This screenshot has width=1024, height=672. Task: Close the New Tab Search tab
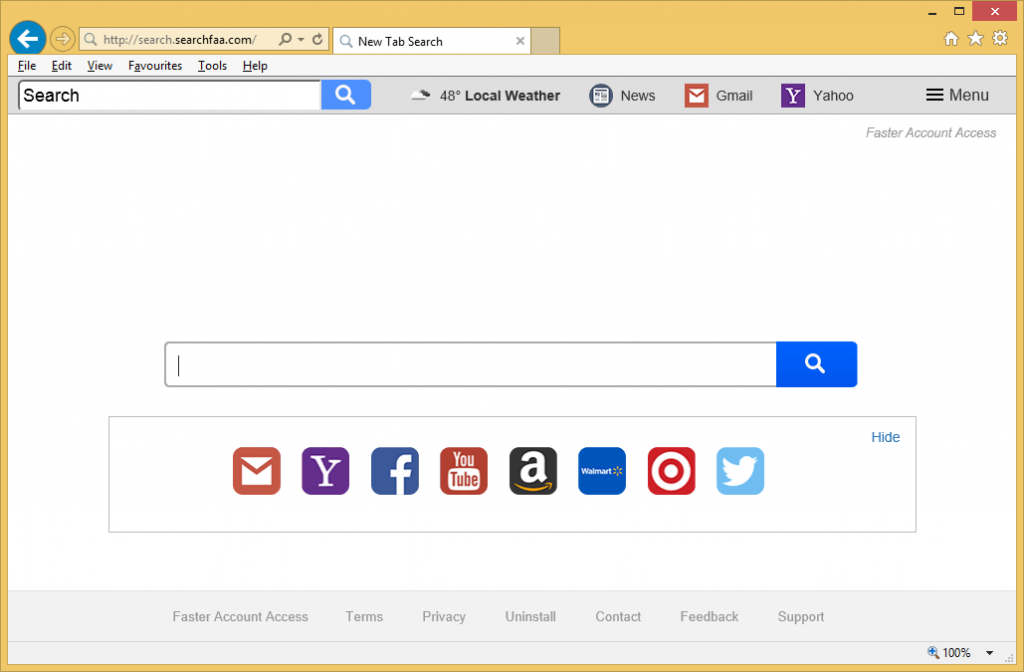(520, 40)
